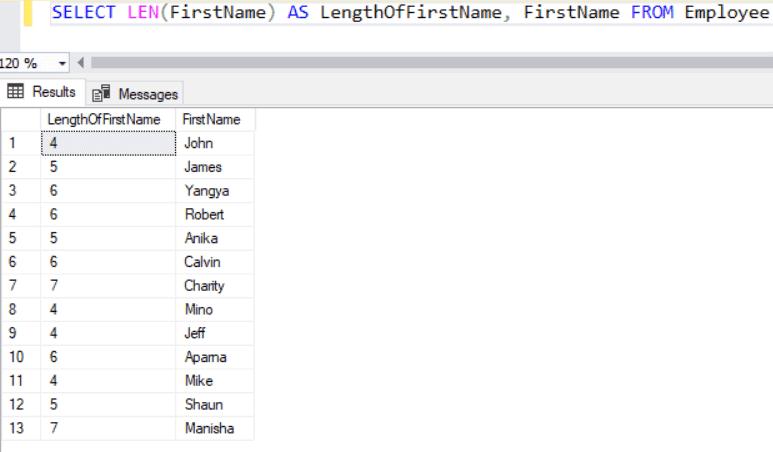The width and height of the screenshot is (773, 452).
Task: Click the LengthOfFirstName column header
Action: (x=104, y=119)
